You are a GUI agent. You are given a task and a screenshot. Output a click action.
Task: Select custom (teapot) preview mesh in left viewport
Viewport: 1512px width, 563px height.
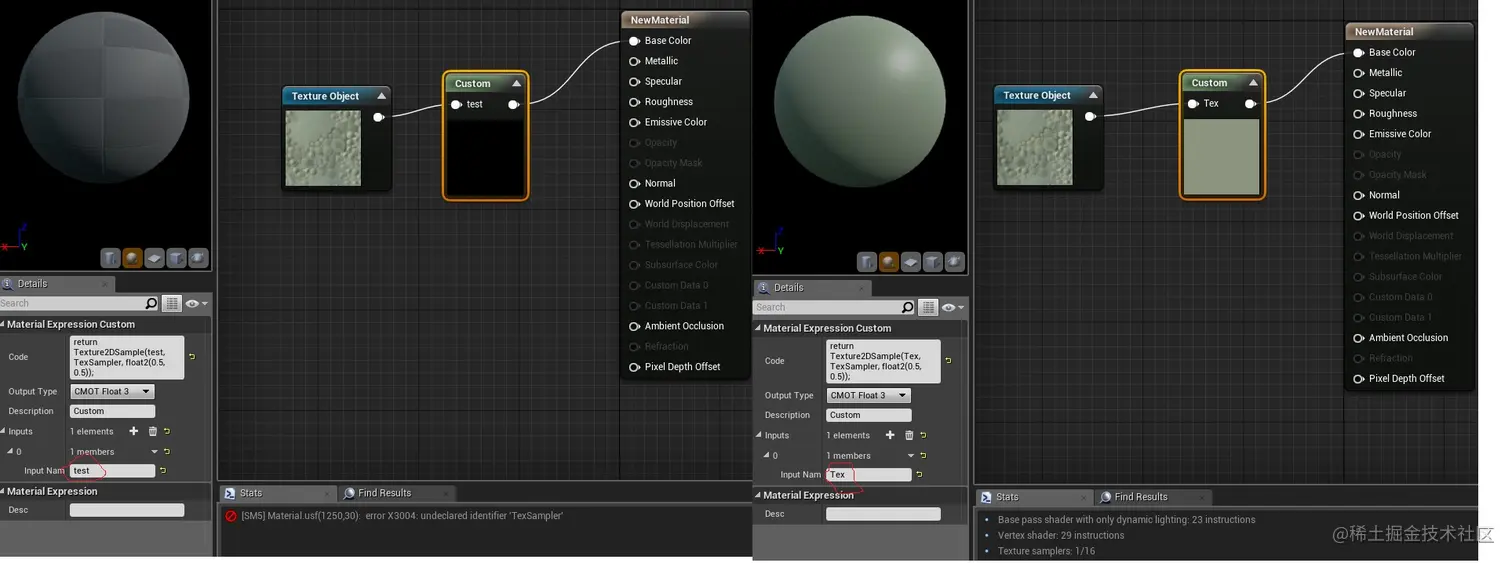pos(198,258)
